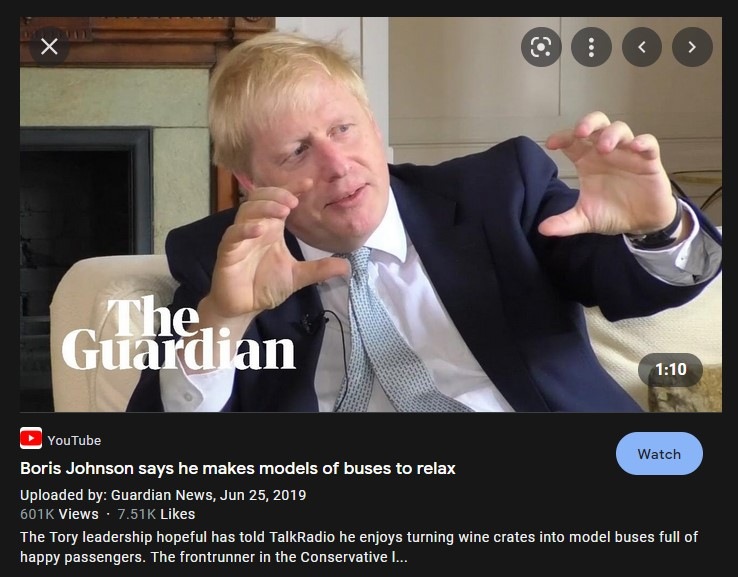Click the Jun 25, 2019 upload date
The width and height of the screenshot is (738, 577).
pos(263,495)
